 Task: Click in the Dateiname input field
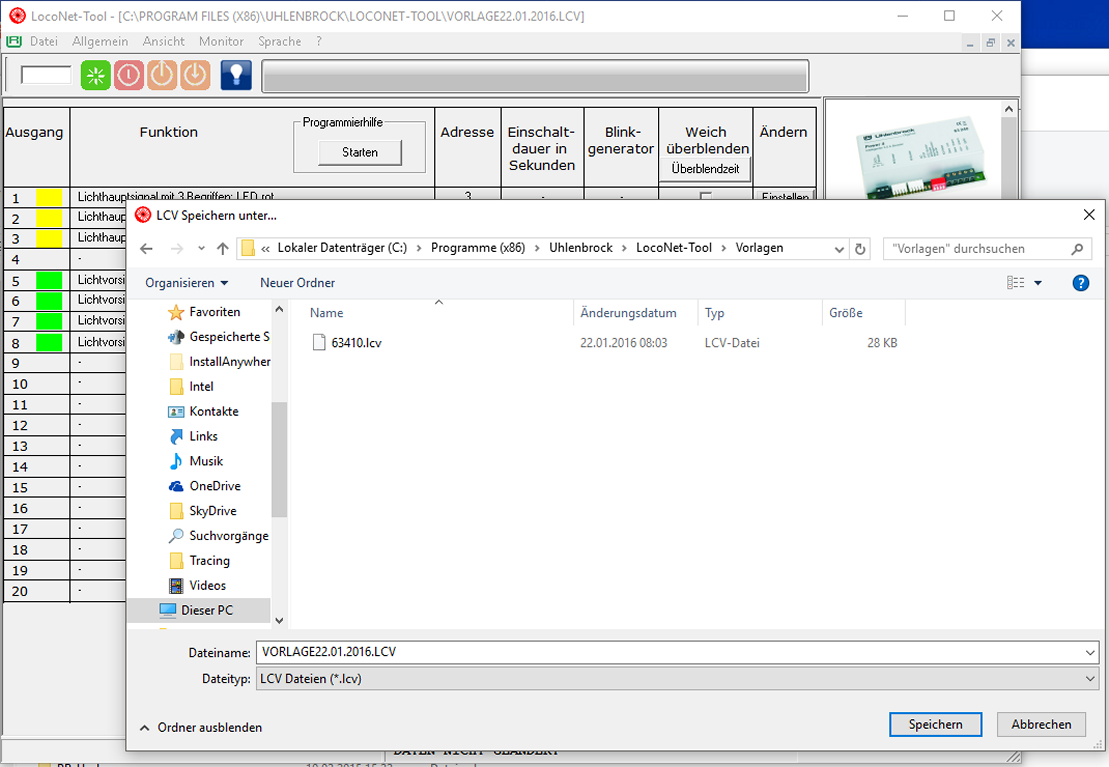[x=668, y=652]
